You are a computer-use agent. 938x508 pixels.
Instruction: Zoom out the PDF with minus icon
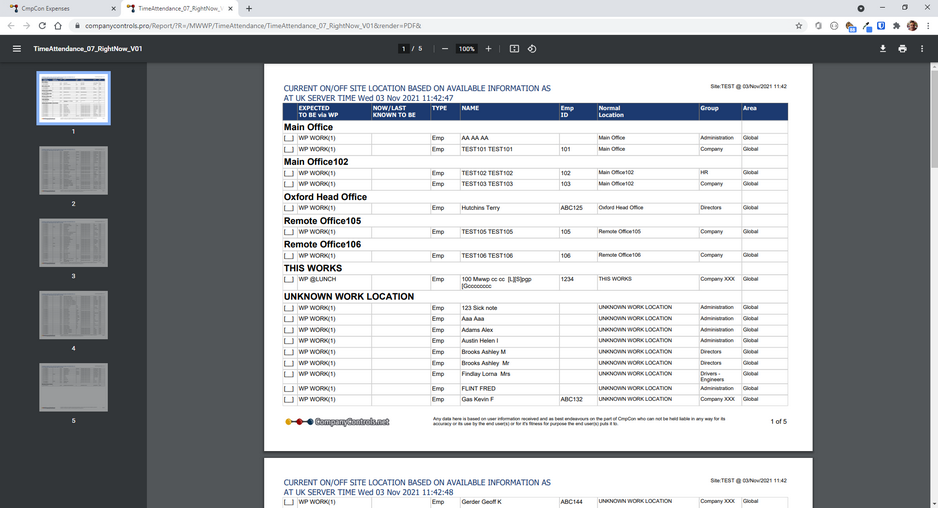(x=444, y=49)
